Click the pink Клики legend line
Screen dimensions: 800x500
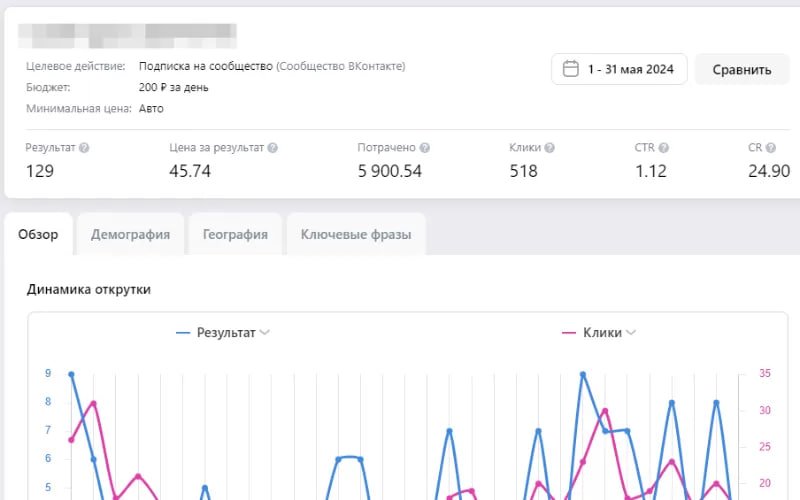click(570, 333)
